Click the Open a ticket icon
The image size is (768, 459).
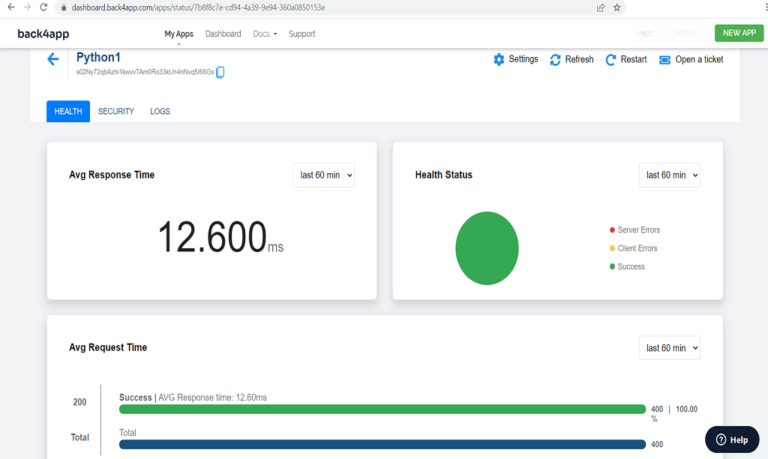pos(665,60)
